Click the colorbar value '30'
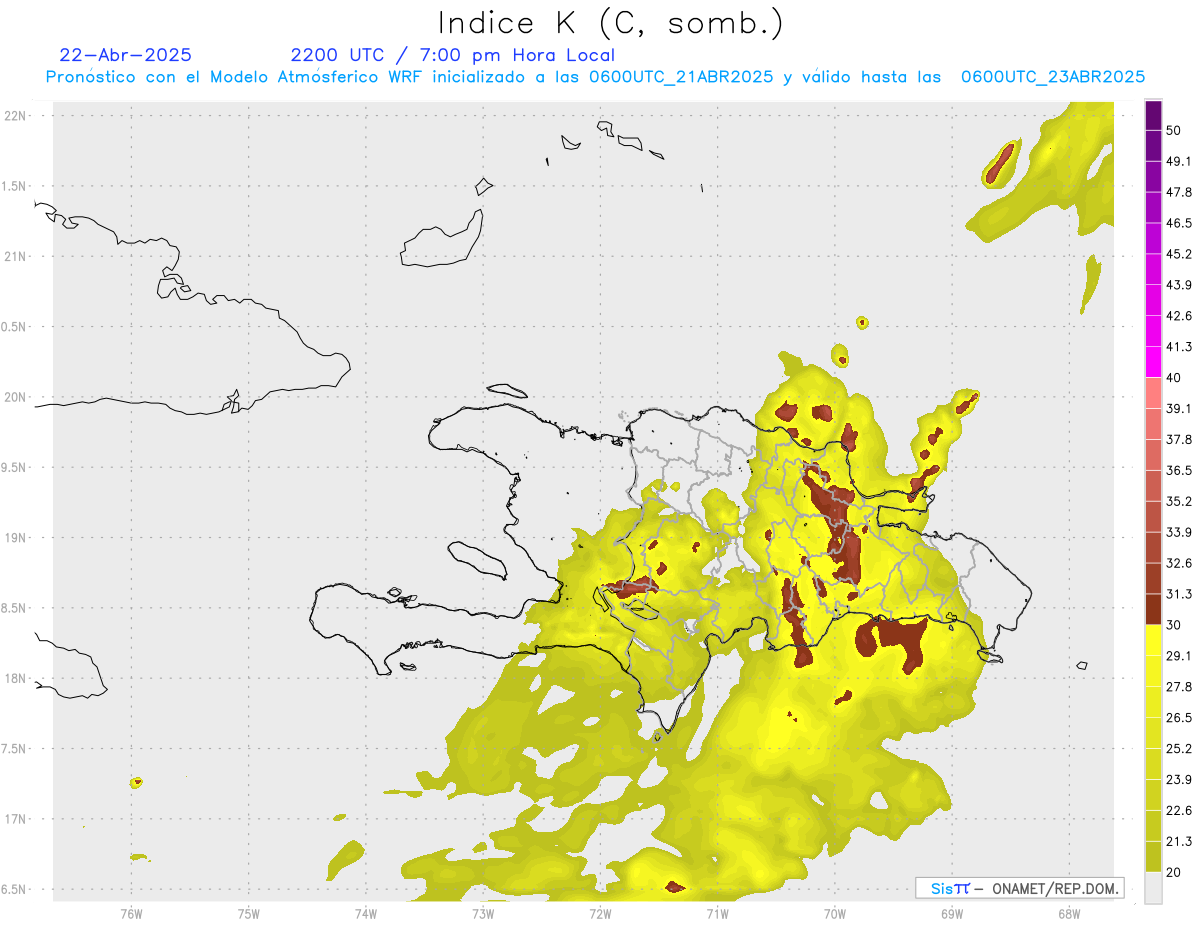 click(1174, 625)
